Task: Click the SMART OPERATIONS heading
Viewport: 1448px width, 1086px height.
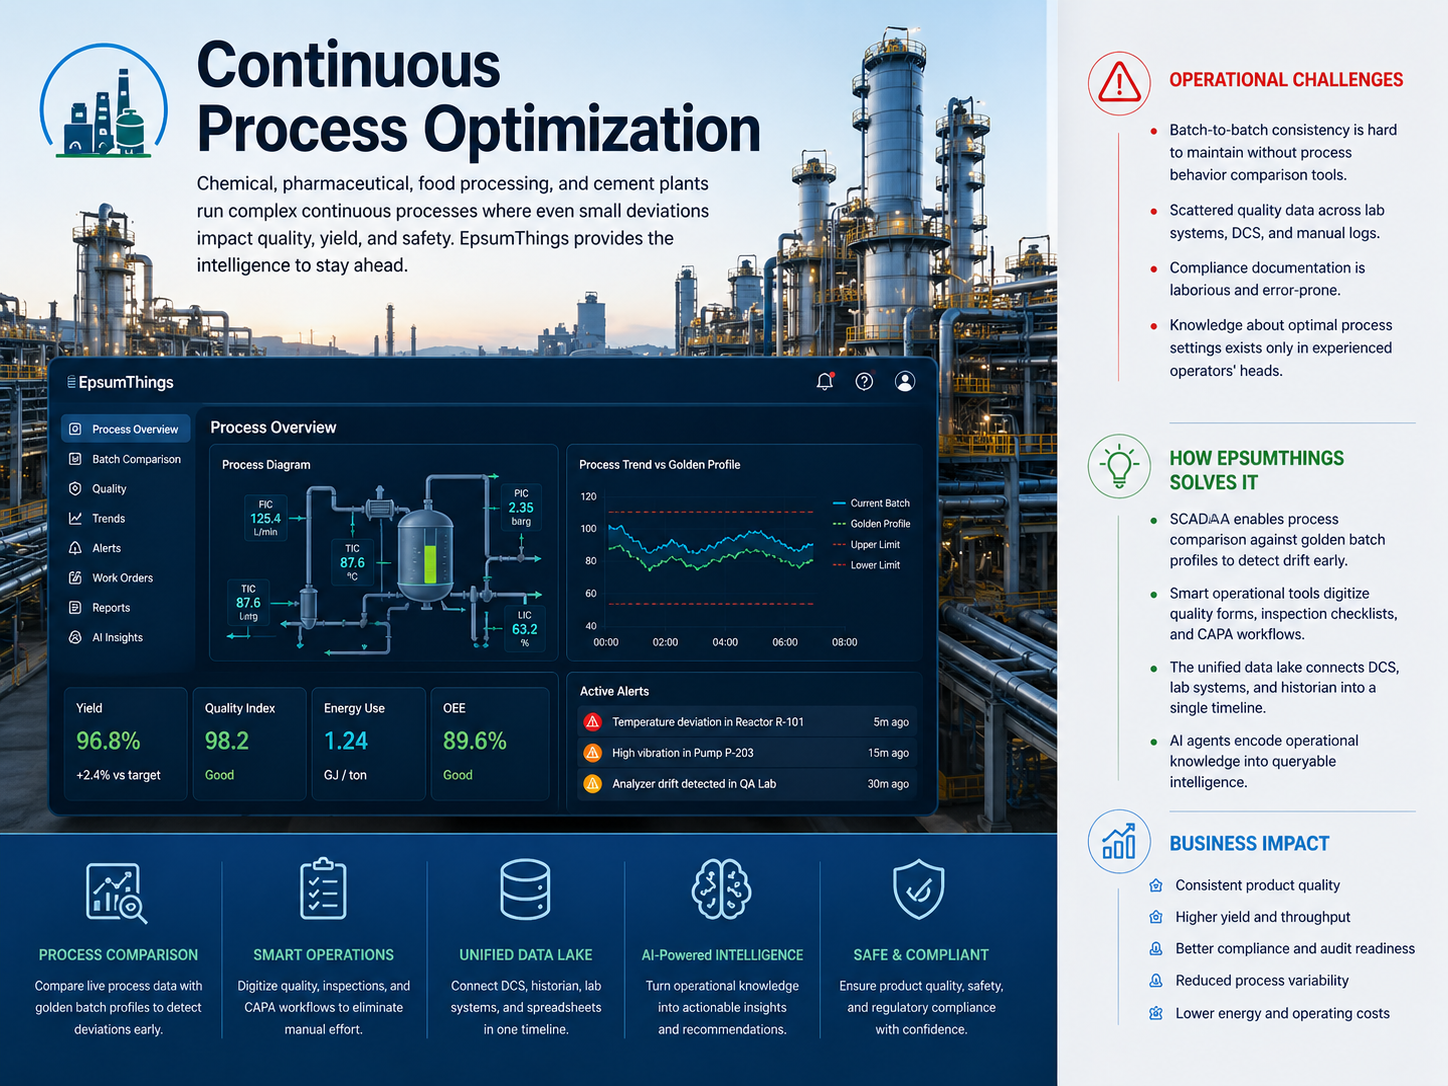Action: 323,955
